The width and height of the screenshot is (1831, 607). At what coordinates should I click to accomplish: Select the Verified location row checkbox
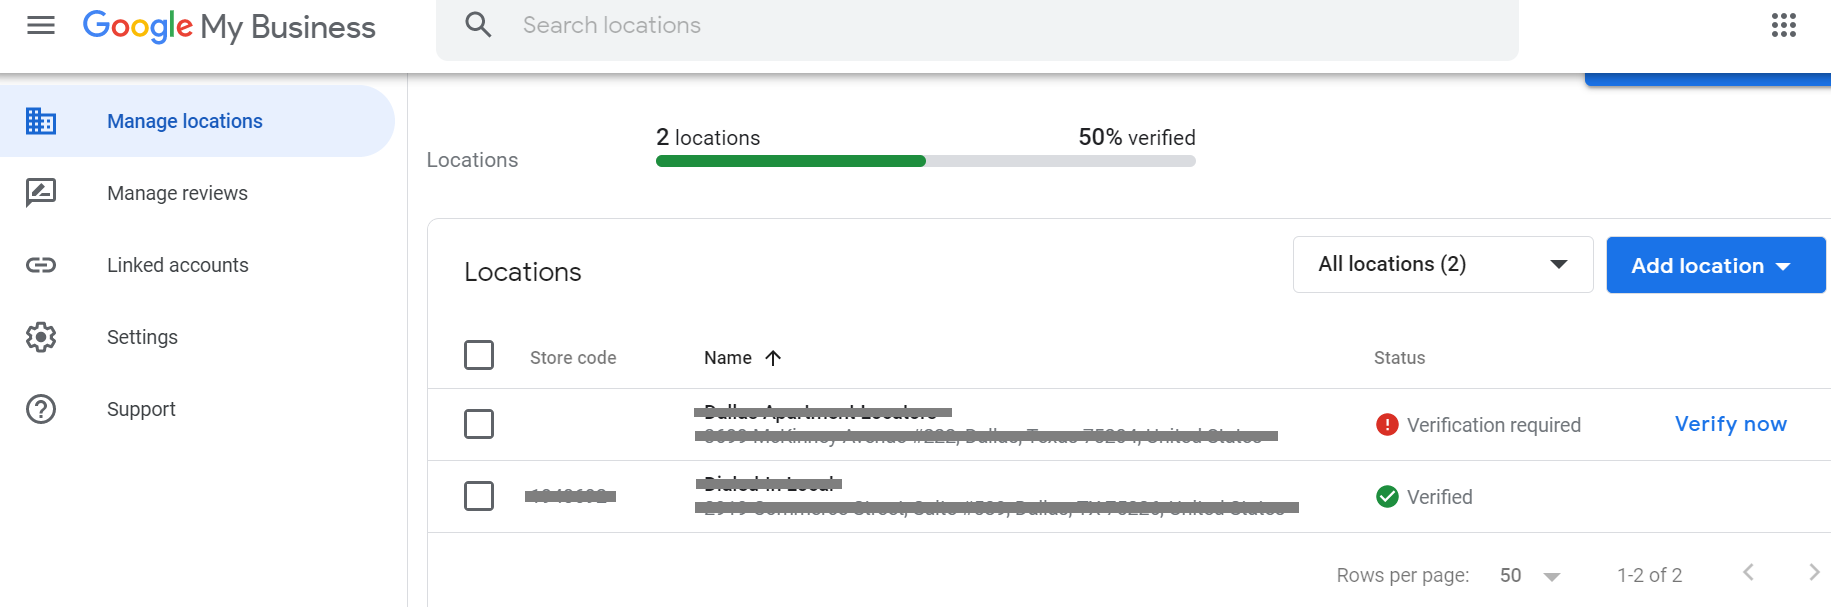point(479,496)
